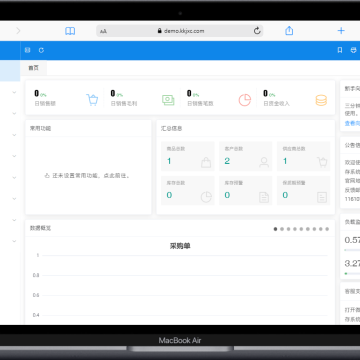The height and width of the screenshot is (360, 360).
Task: Click the pie icon in 库存总数 card
Action: tap(206, 197)
